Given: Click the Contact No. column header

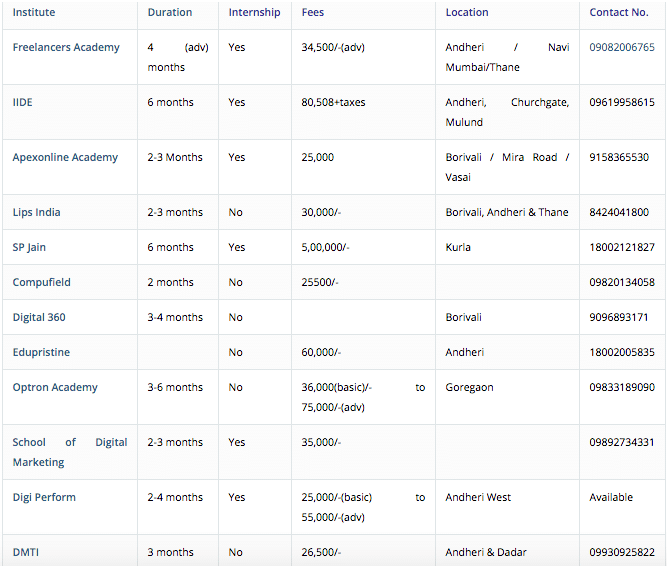Looking at the screenshot, I should pos(619,12).
